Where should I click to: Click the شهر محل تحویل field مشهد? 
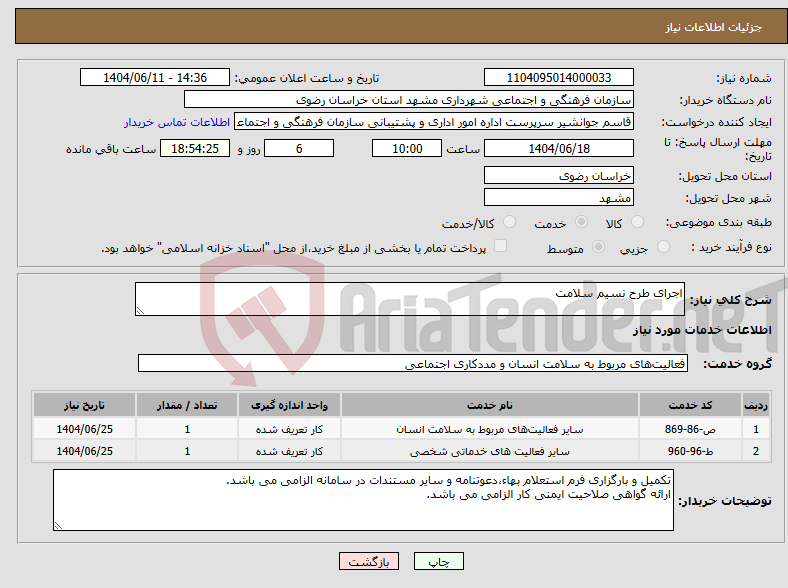558,197
